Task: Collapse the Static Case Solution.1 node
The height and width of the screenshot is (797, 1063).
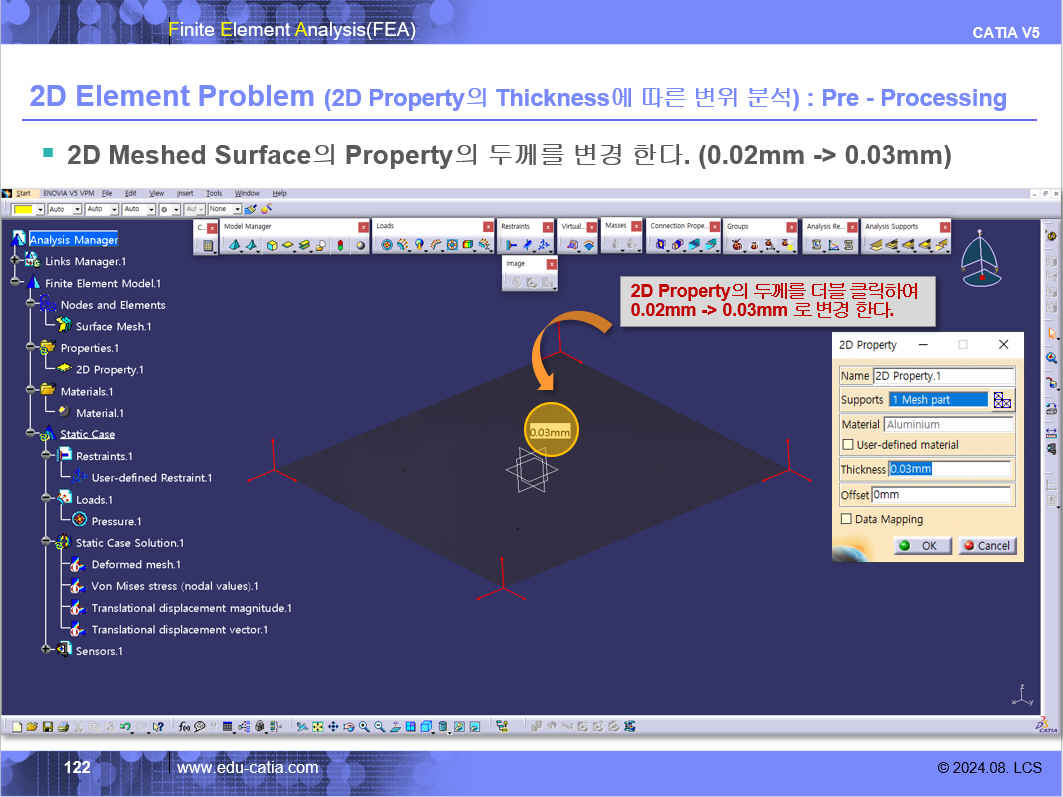Action: tap(47, 543)
